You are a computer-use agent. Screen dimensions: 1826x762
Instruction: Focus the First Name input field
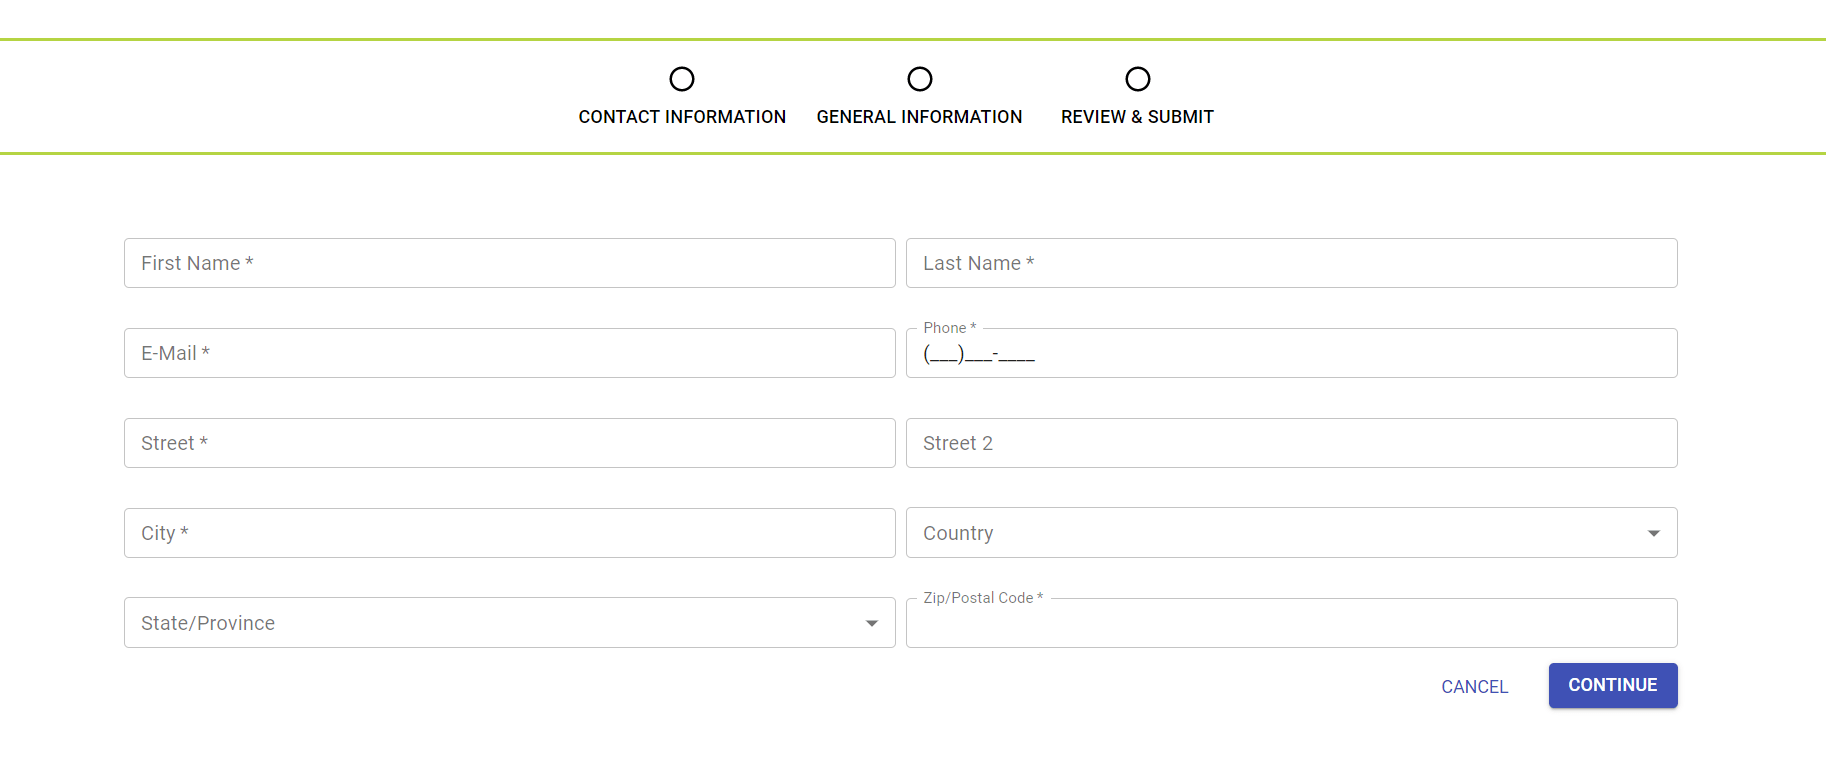point(509,263)
